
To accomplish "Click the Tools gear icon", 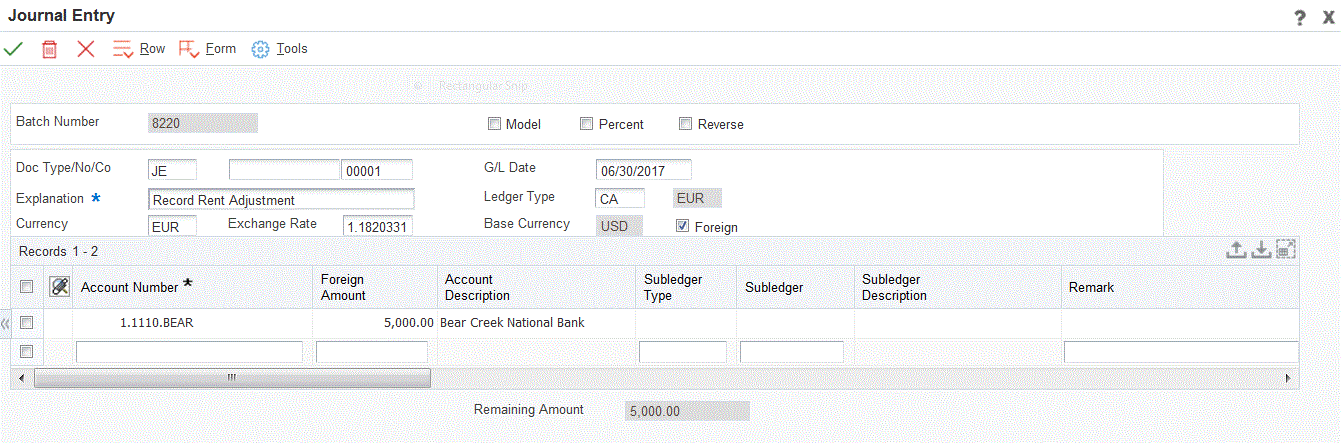I will (261, 49).
